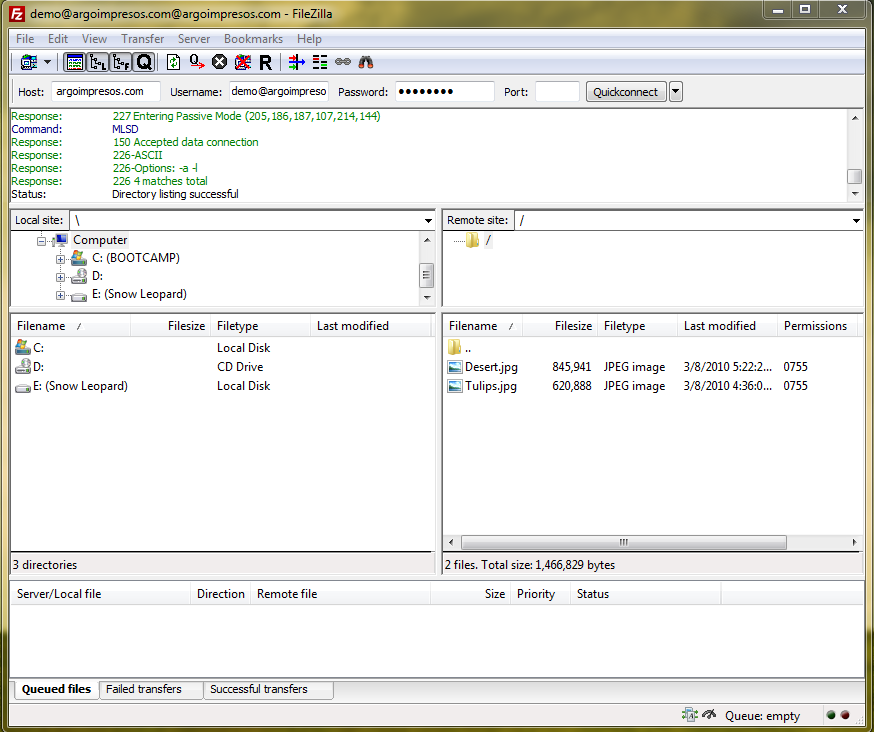Toggle message log display
The height and width of the screenshot is (732, 874).
[x=74, y=62]
